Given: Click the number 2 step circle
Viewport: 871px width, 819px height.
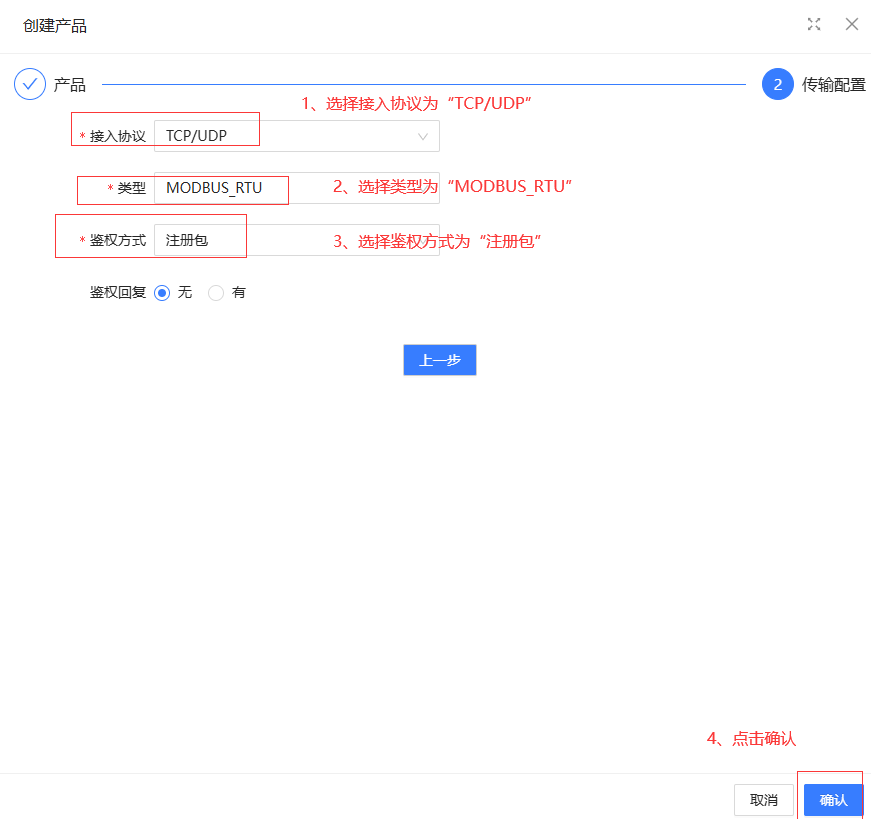Looking at the screenshot, I should click(x=777, y=85).
